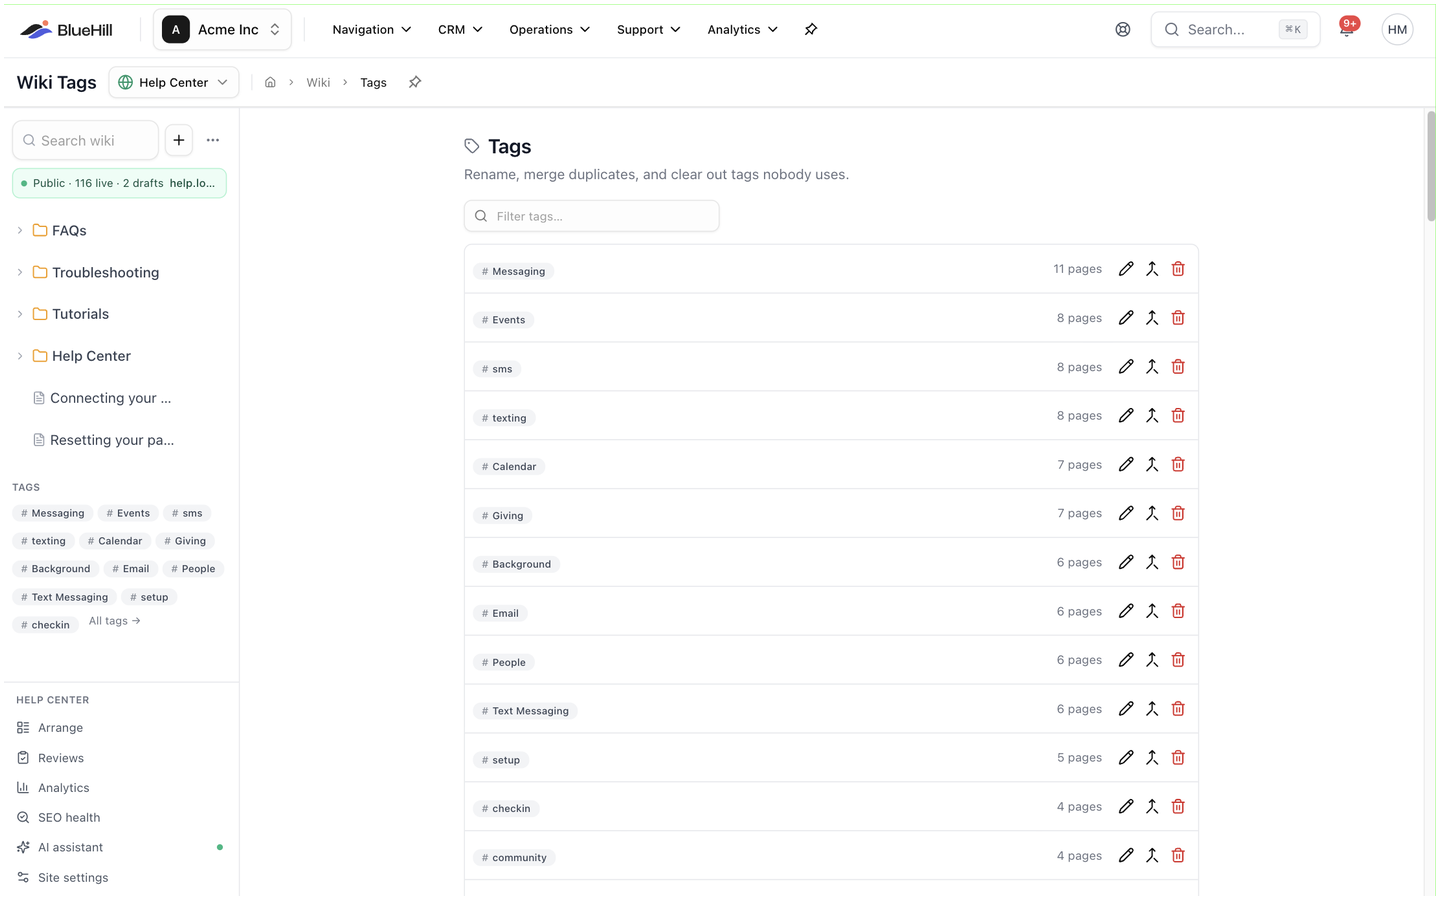Merge the Email tag
The image size is (1440, 900).
[1152, 611]
